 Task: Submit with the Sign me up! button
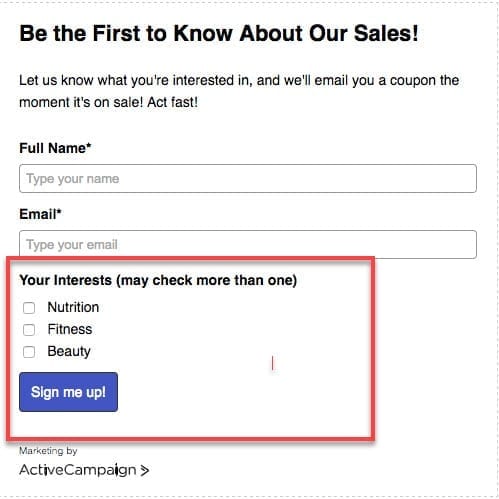coord(68,392)
